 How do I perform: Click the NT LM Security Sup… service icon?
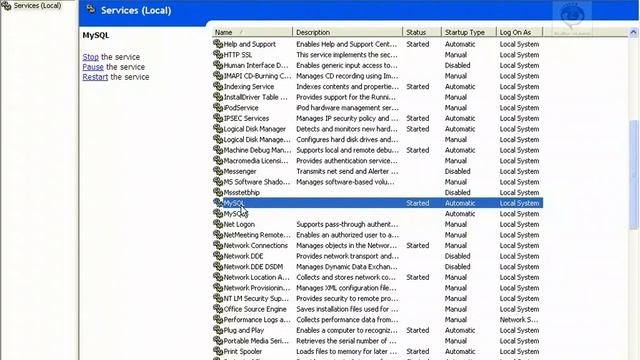coord(218,298)
